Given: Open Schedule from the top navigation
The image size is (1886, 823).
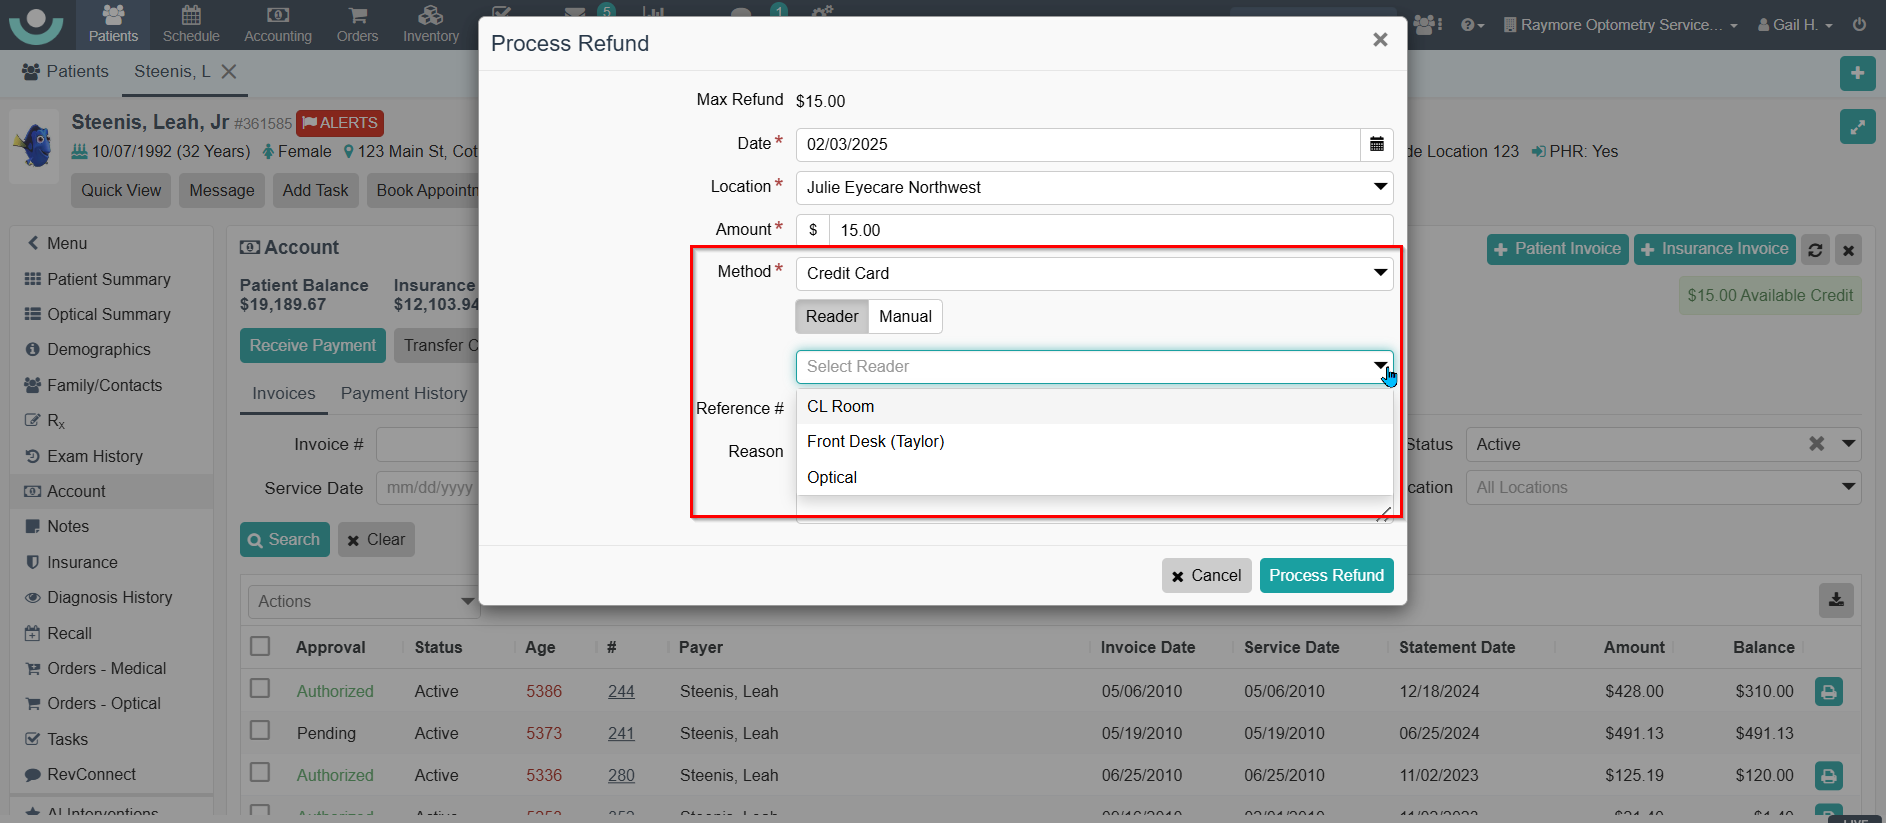Looking at the screenshot, I should (x=191, y=24).
